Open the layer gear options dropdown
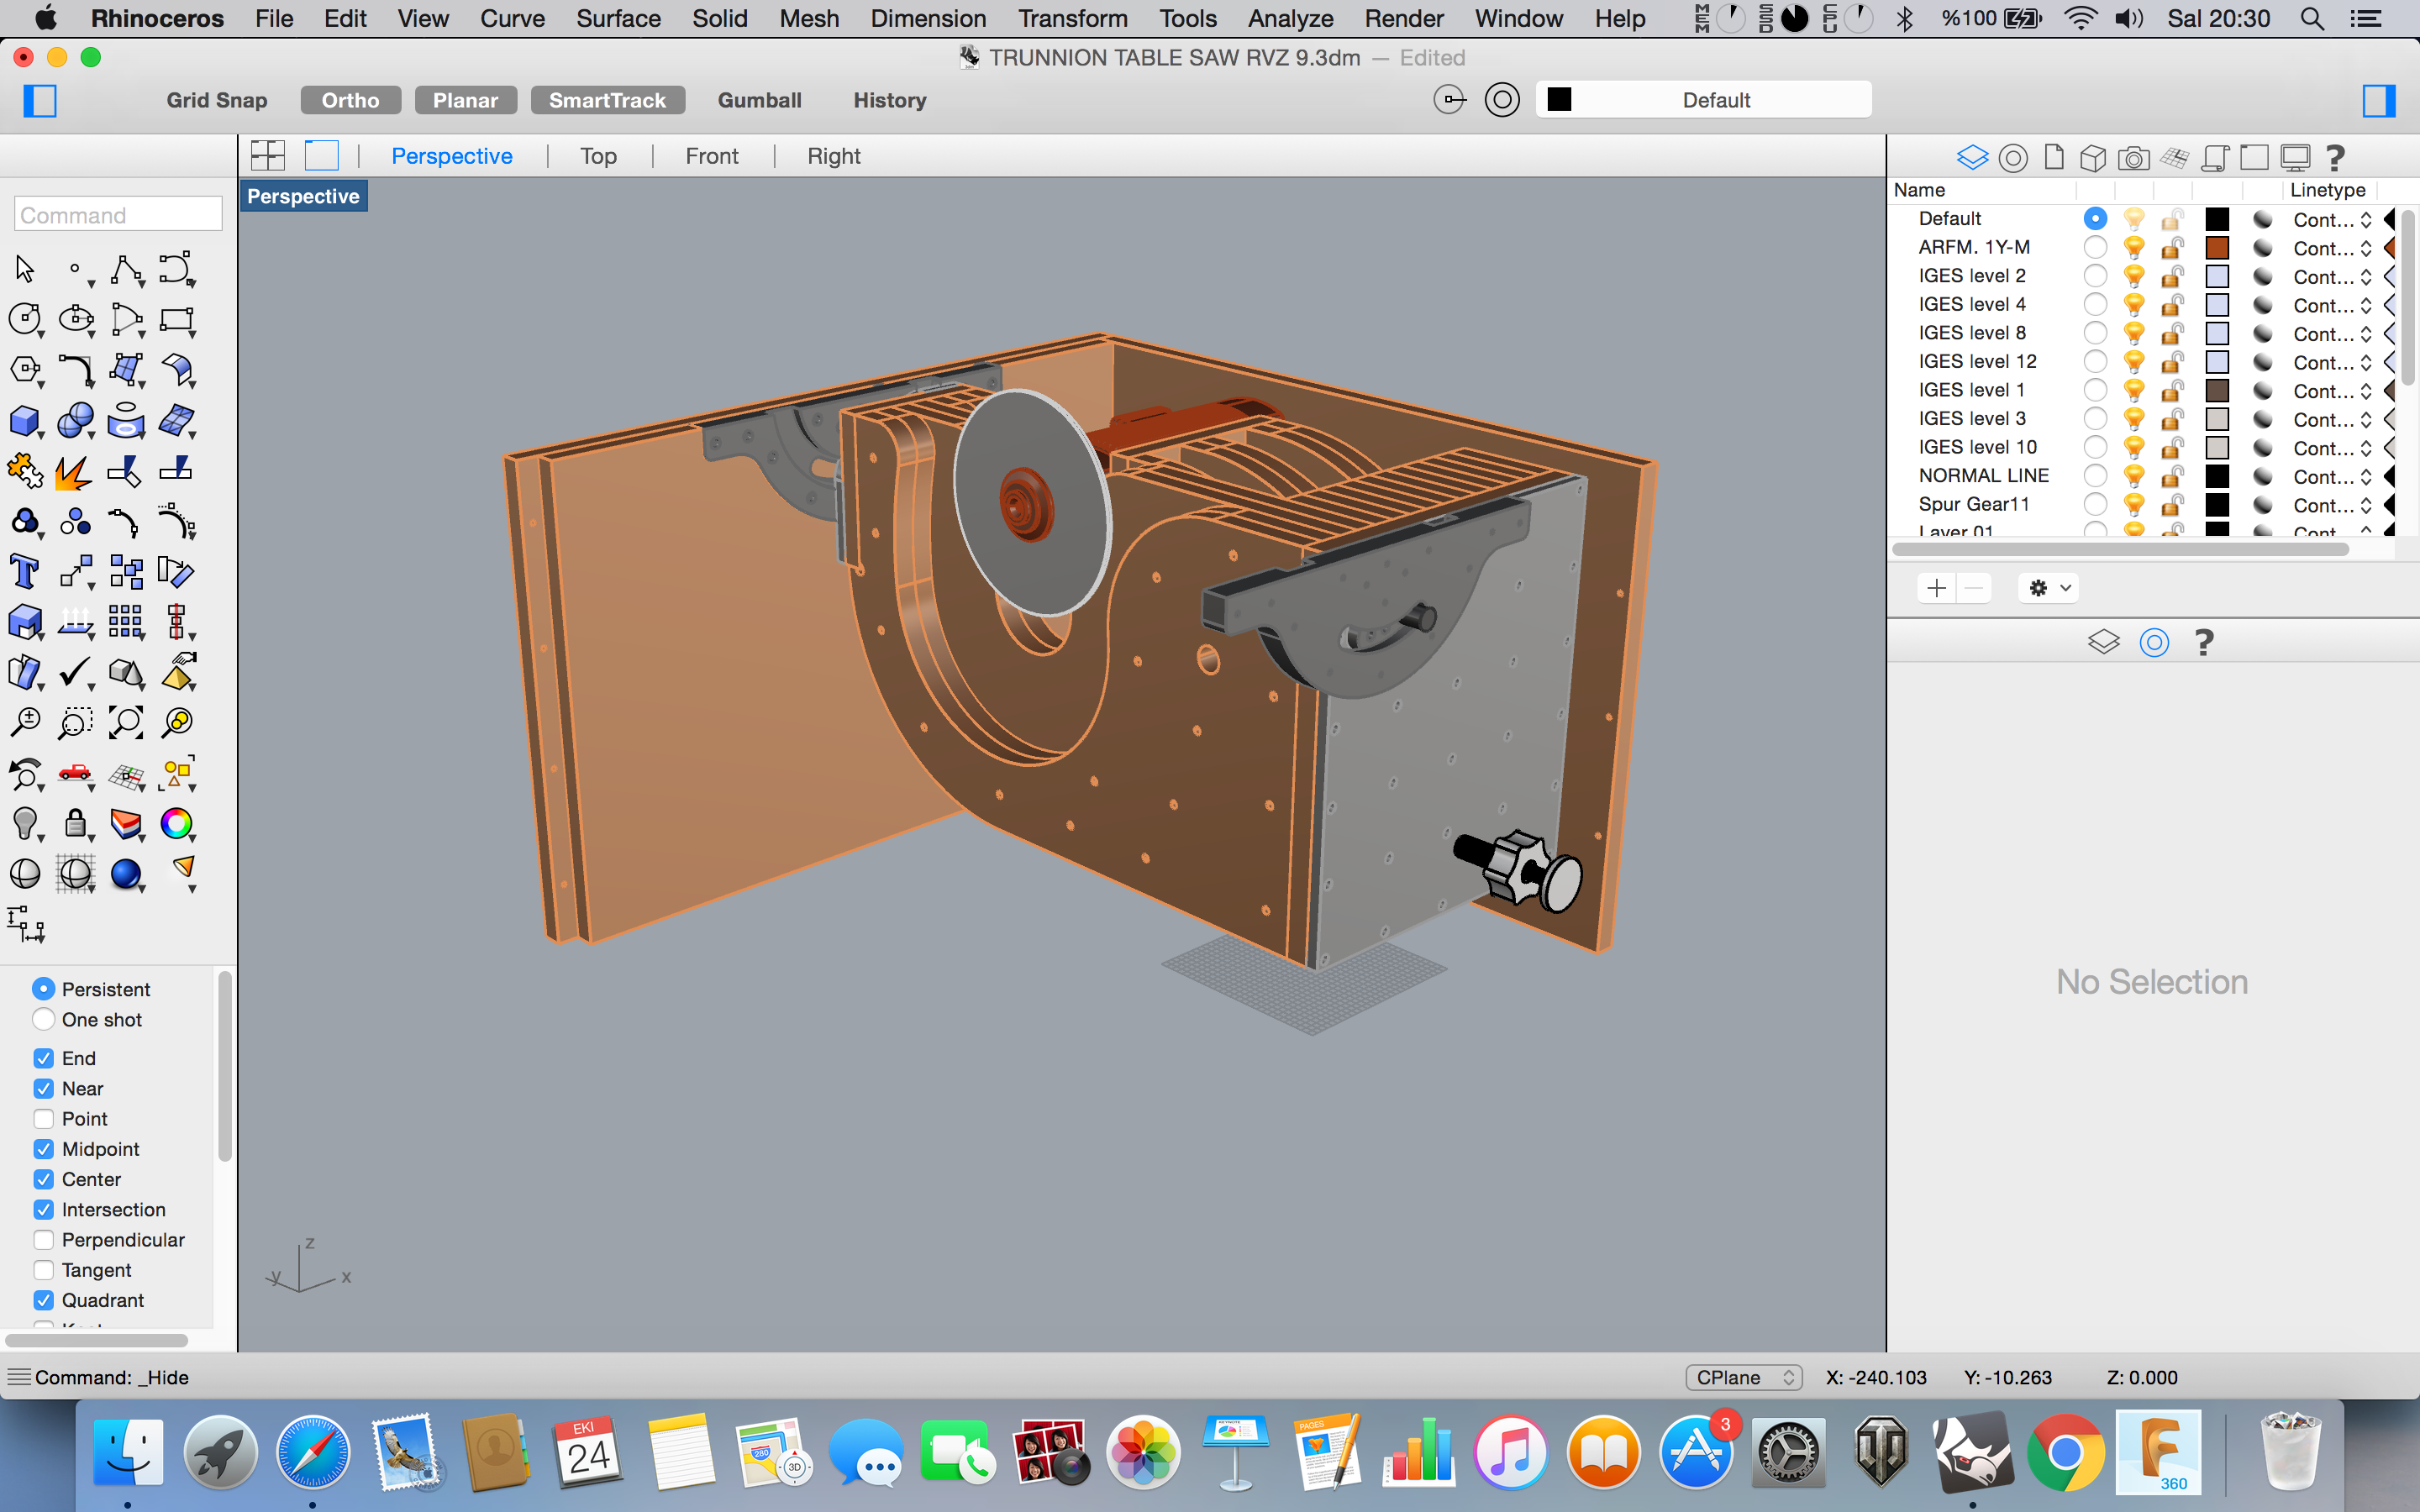The width and height of the screenshot is (2420, 1512). click(x=2048, y=588)
